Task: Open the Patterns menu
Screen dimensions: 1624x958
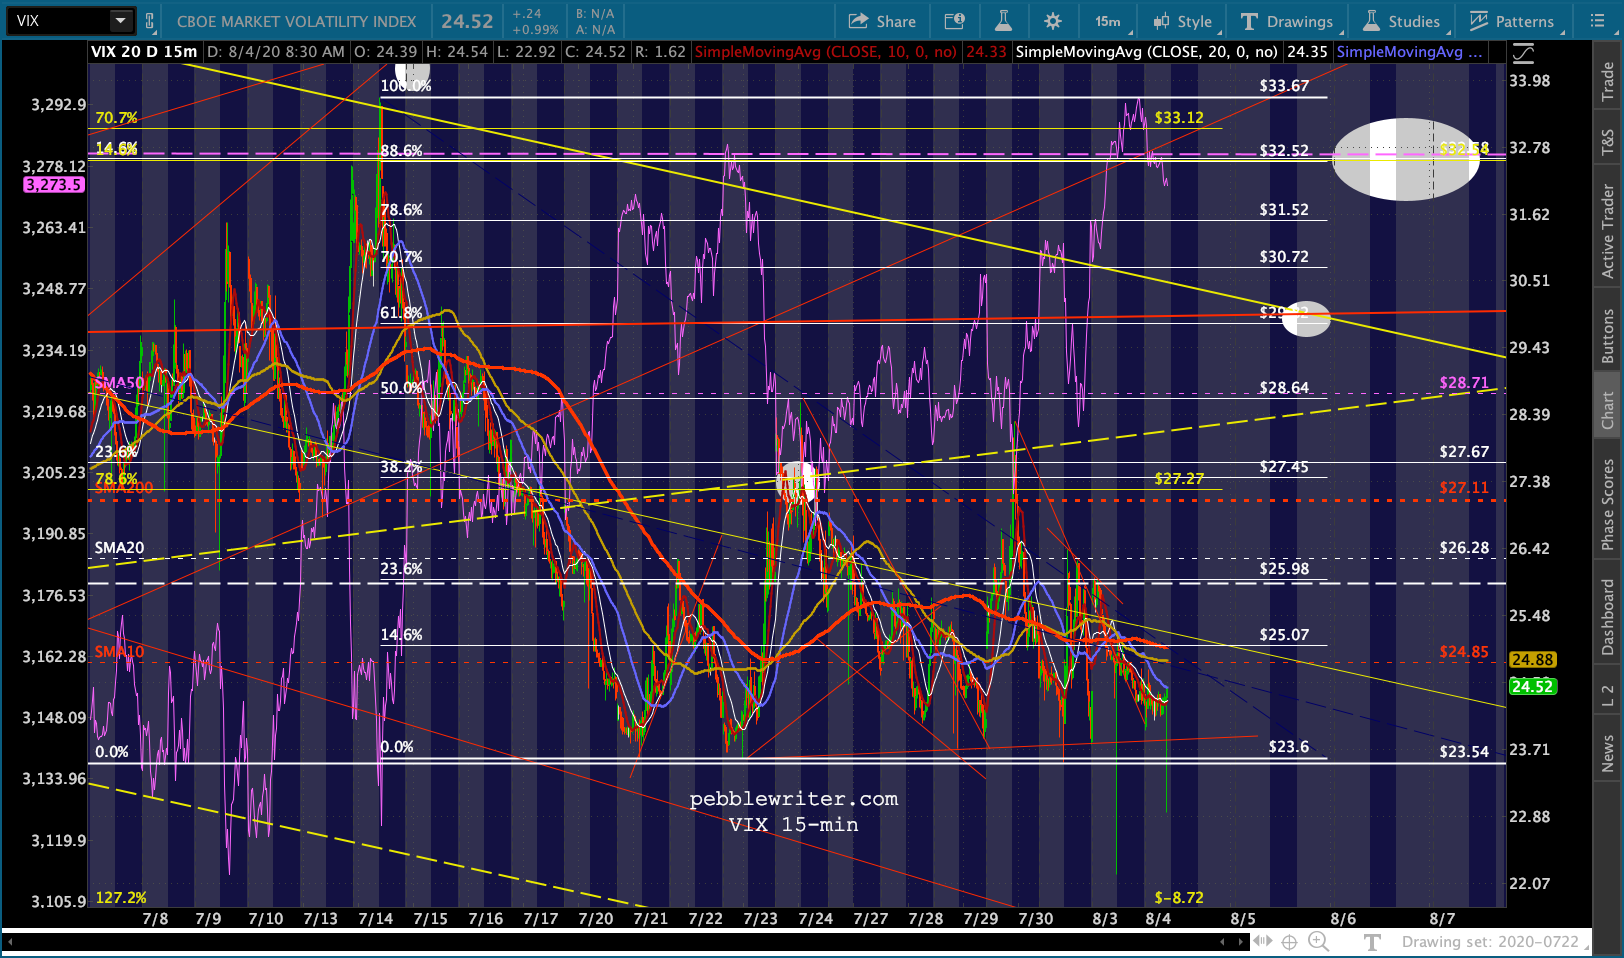Action: [1512, 21]
